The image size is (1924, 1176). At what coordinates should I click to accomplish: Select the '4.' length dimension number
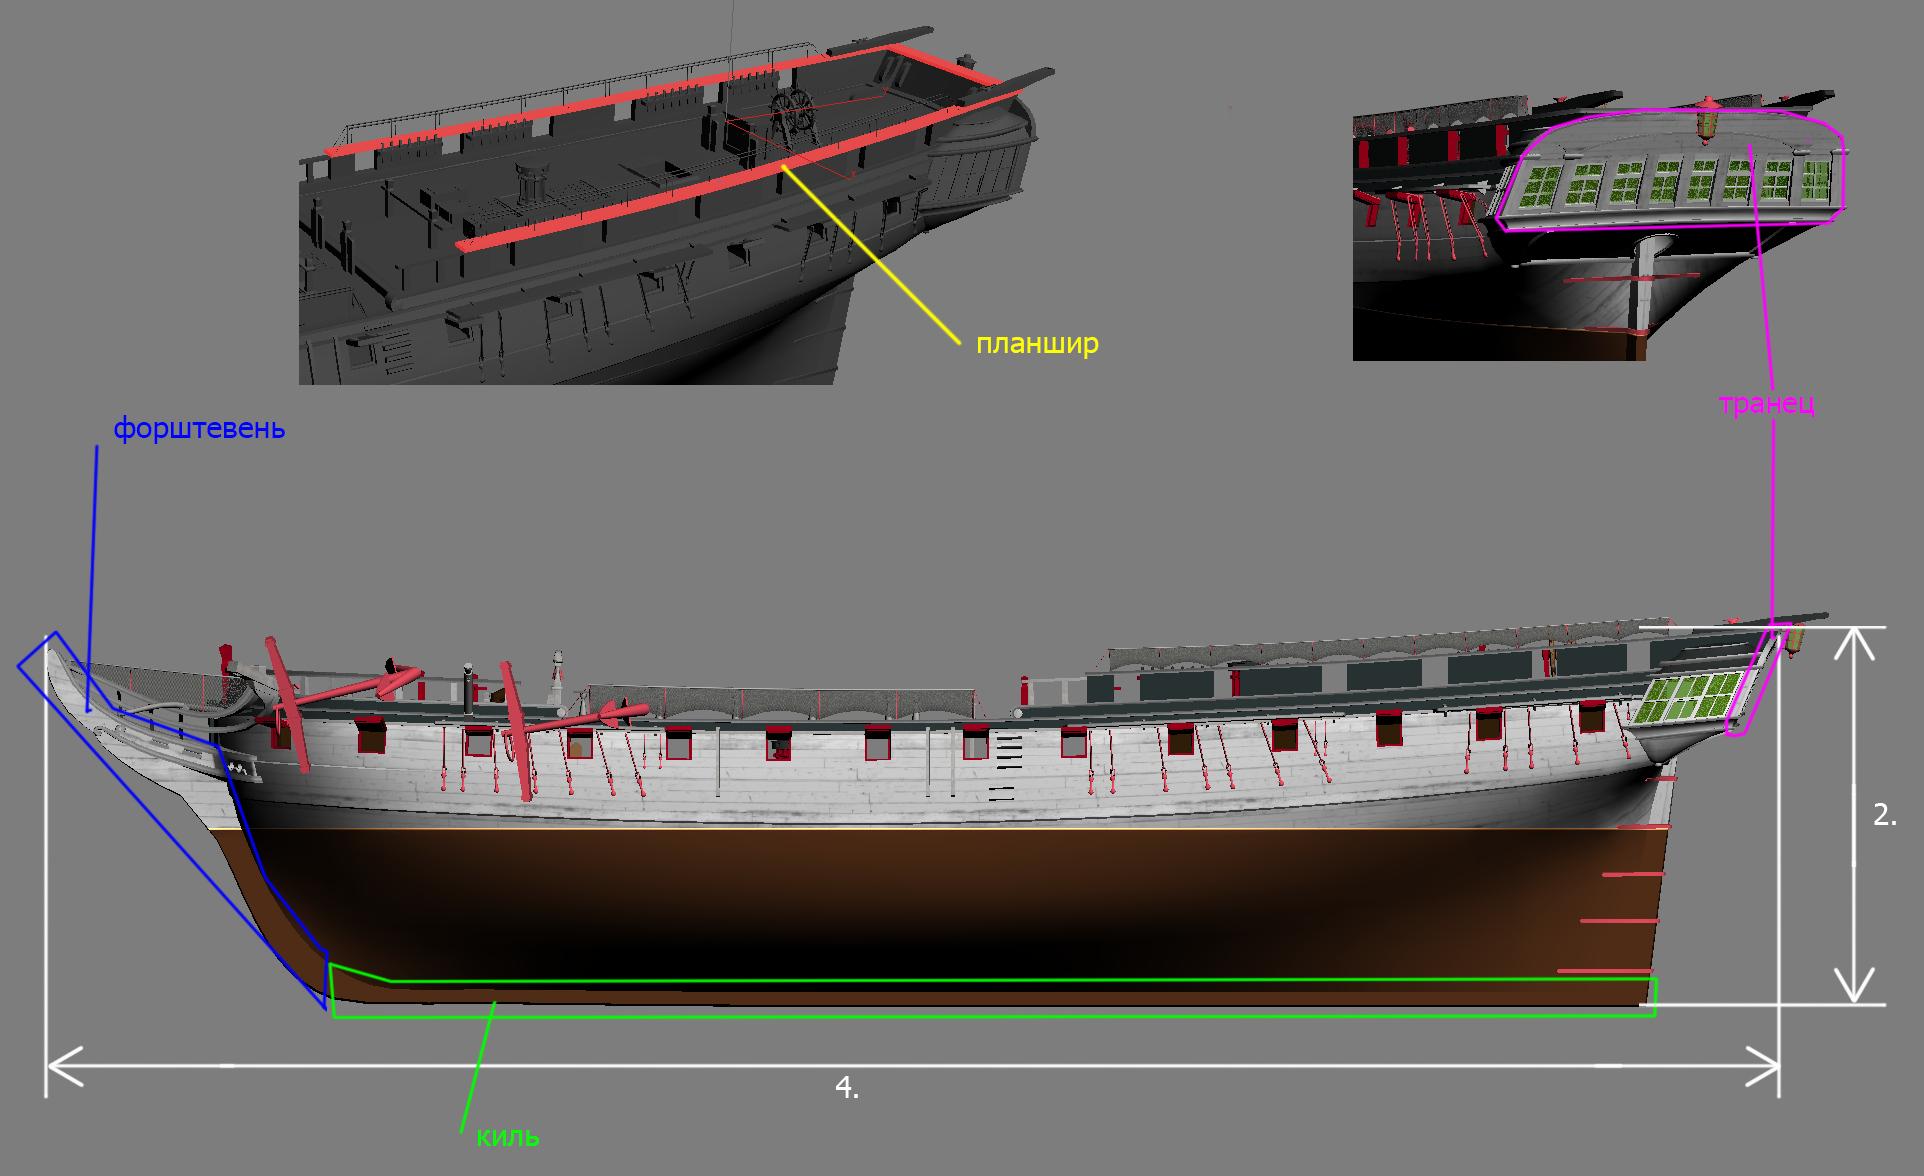point(847,1088)
